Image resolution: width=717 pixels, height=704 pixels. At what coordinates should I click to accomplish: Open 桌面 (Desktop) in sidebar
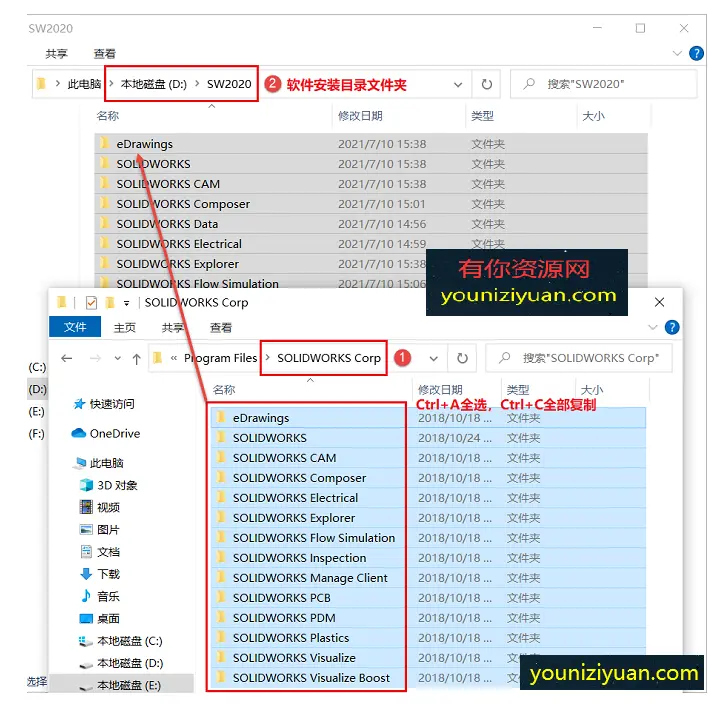(100, 619)
